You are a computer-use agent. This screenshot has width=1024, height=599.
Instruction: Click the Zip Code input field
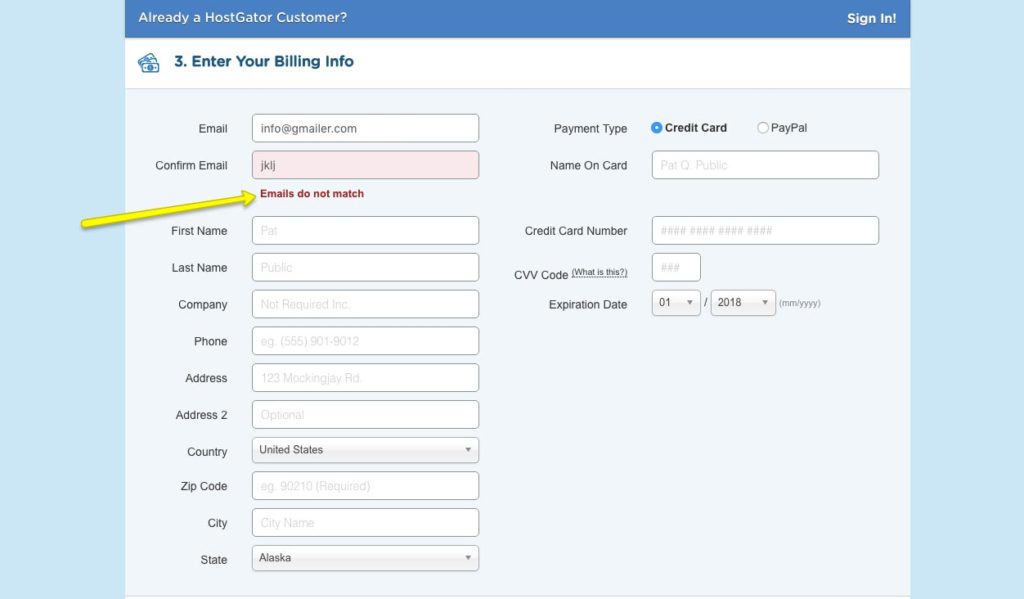pyautogui.click(x=365, y=486)
